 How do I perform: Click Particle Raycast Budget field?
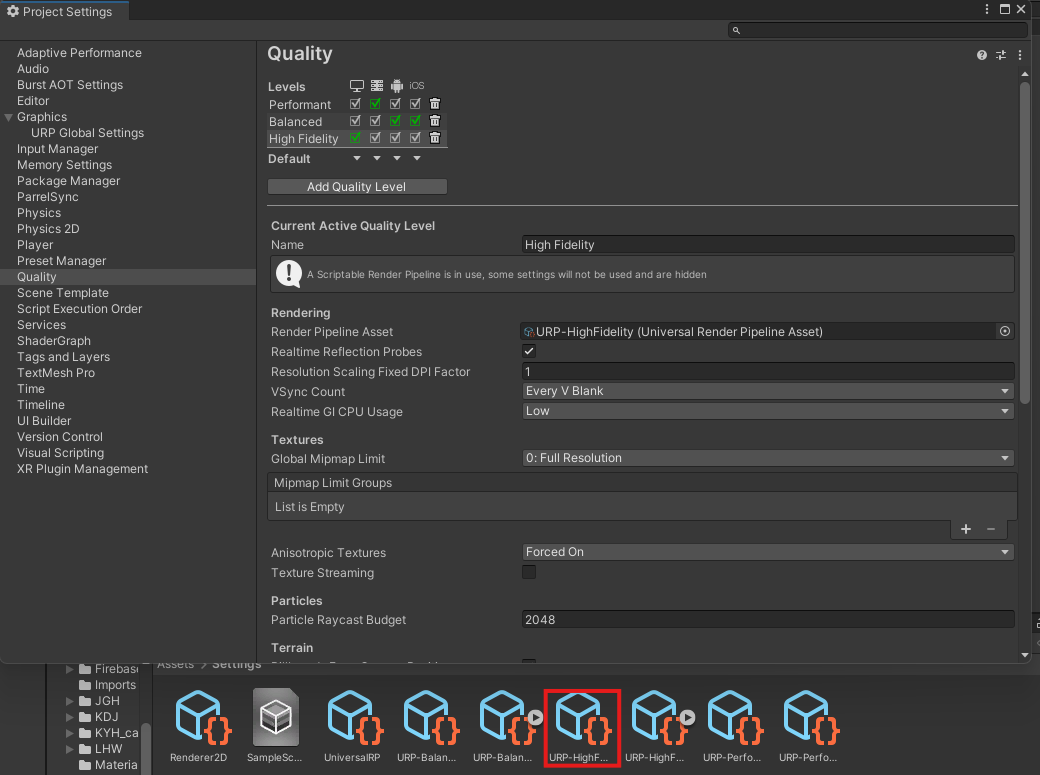coord(768,619)
